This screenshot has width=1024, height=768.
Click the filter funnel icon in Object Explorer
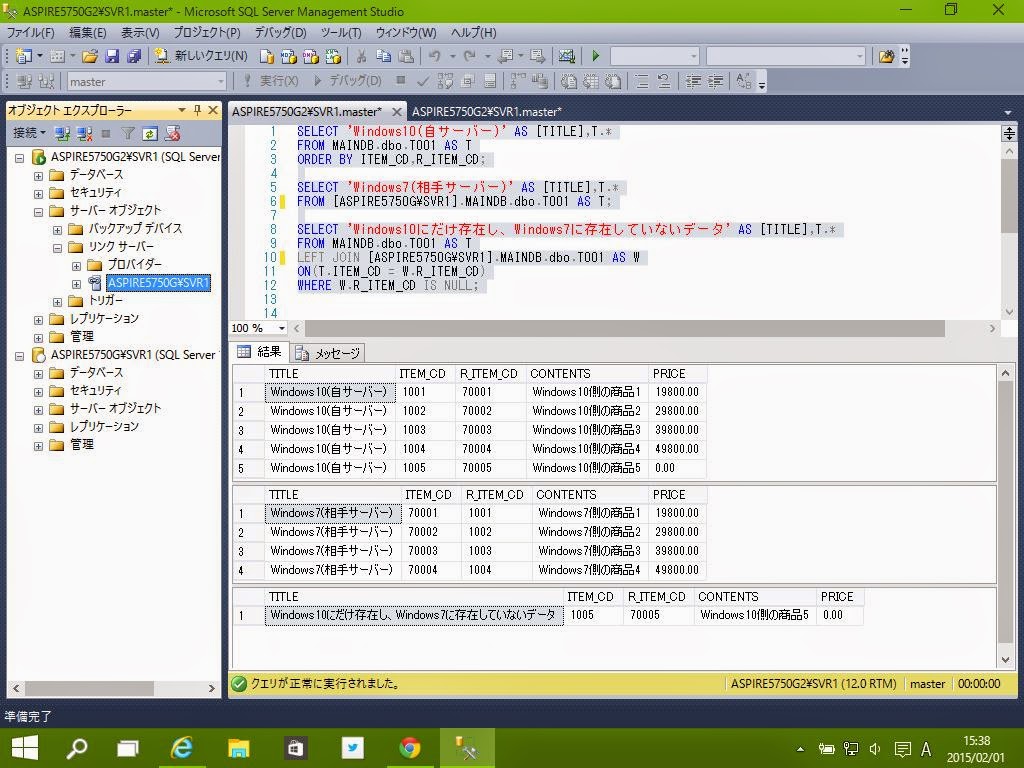(x=128, y=133)
